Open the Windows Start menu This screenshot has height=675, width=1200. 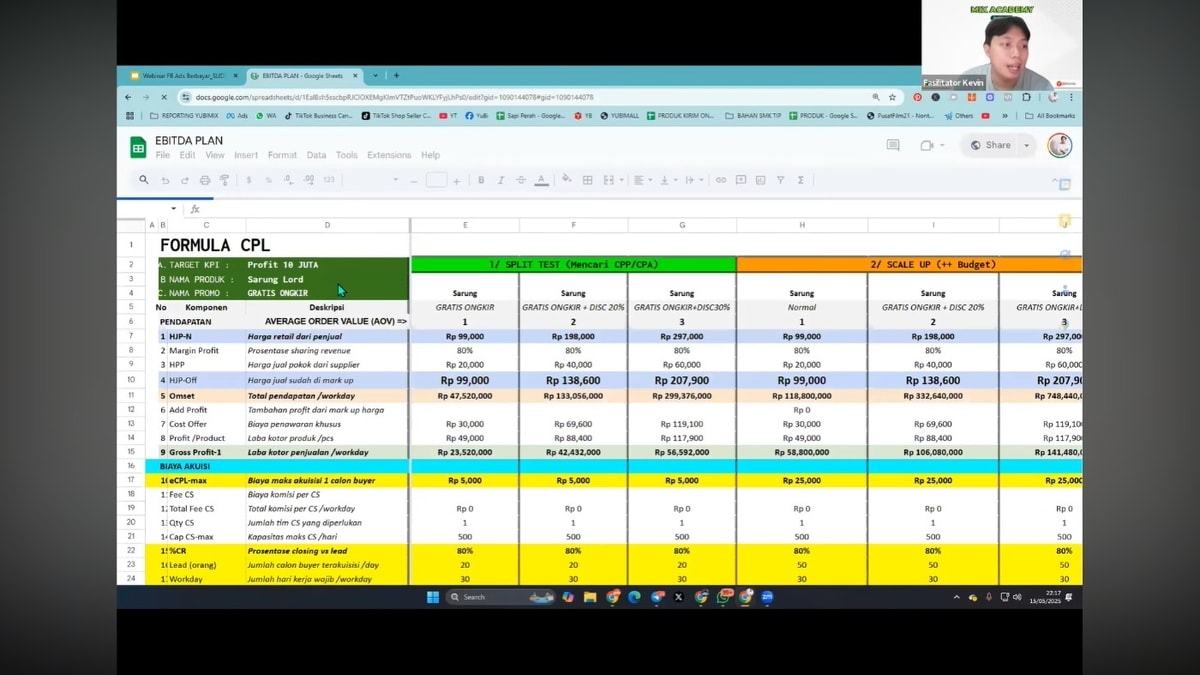[433, 597]
